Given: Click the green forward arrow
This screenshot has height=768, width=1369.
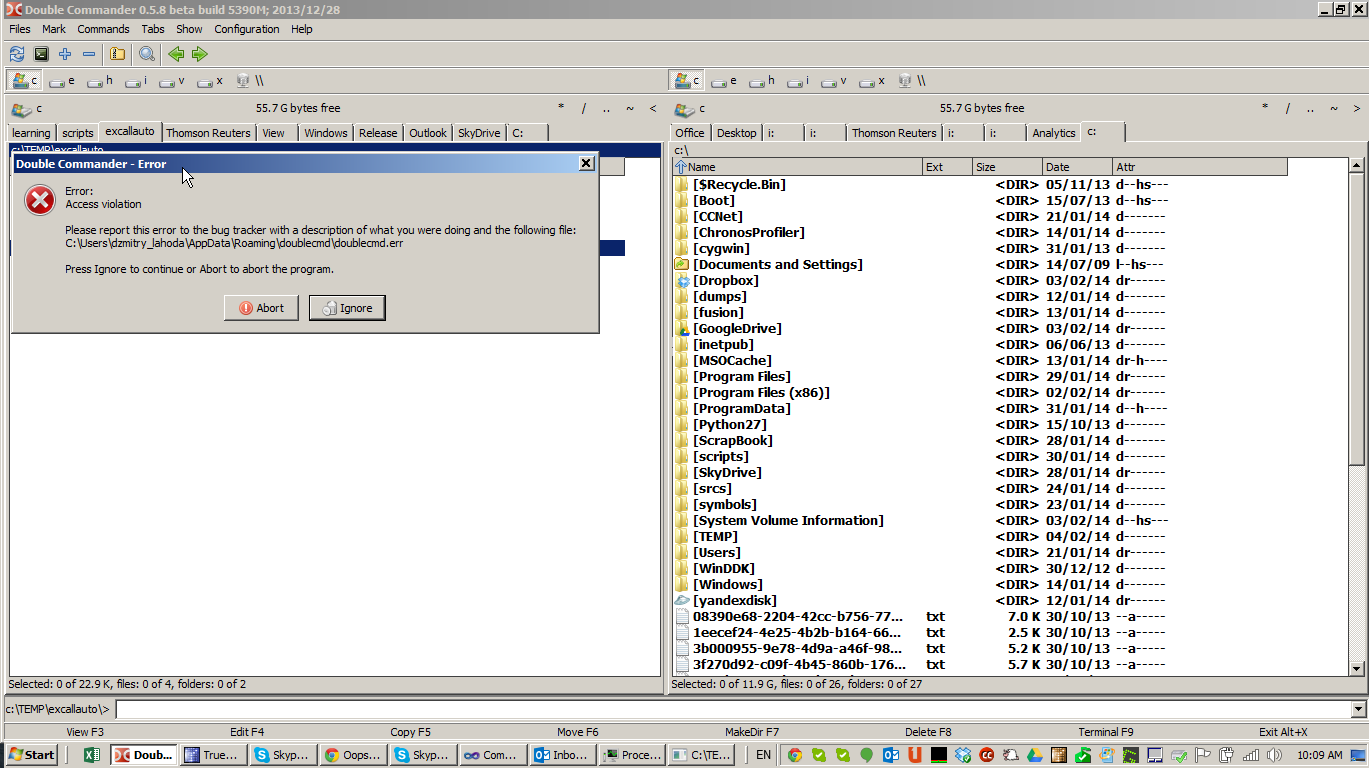Looking at the screenshot, I should (x=199, y=54).
